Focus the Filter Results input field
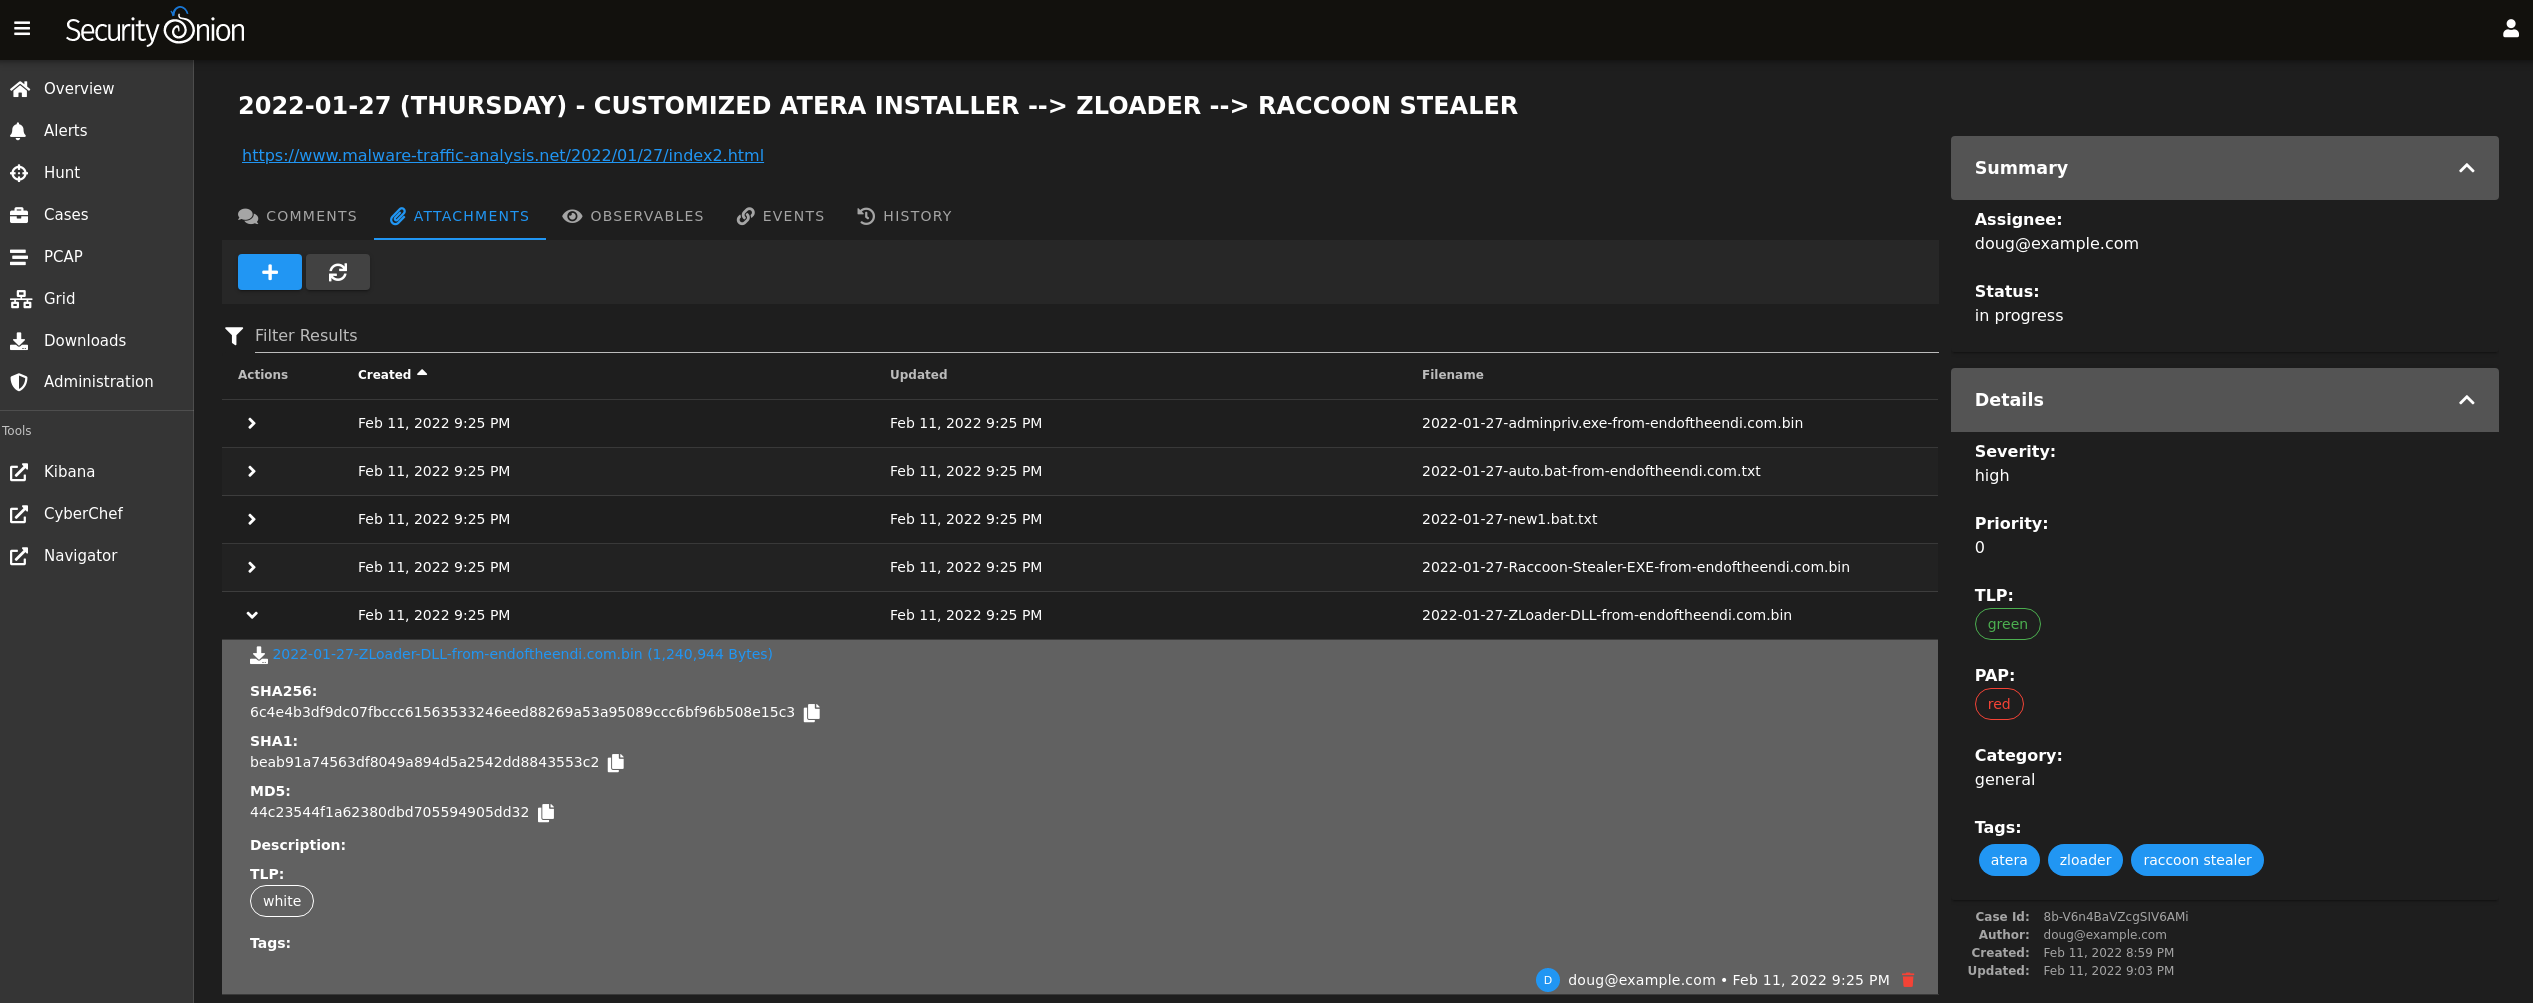This screenshot has height=1003, width=2533. [x=1095, y=335]
